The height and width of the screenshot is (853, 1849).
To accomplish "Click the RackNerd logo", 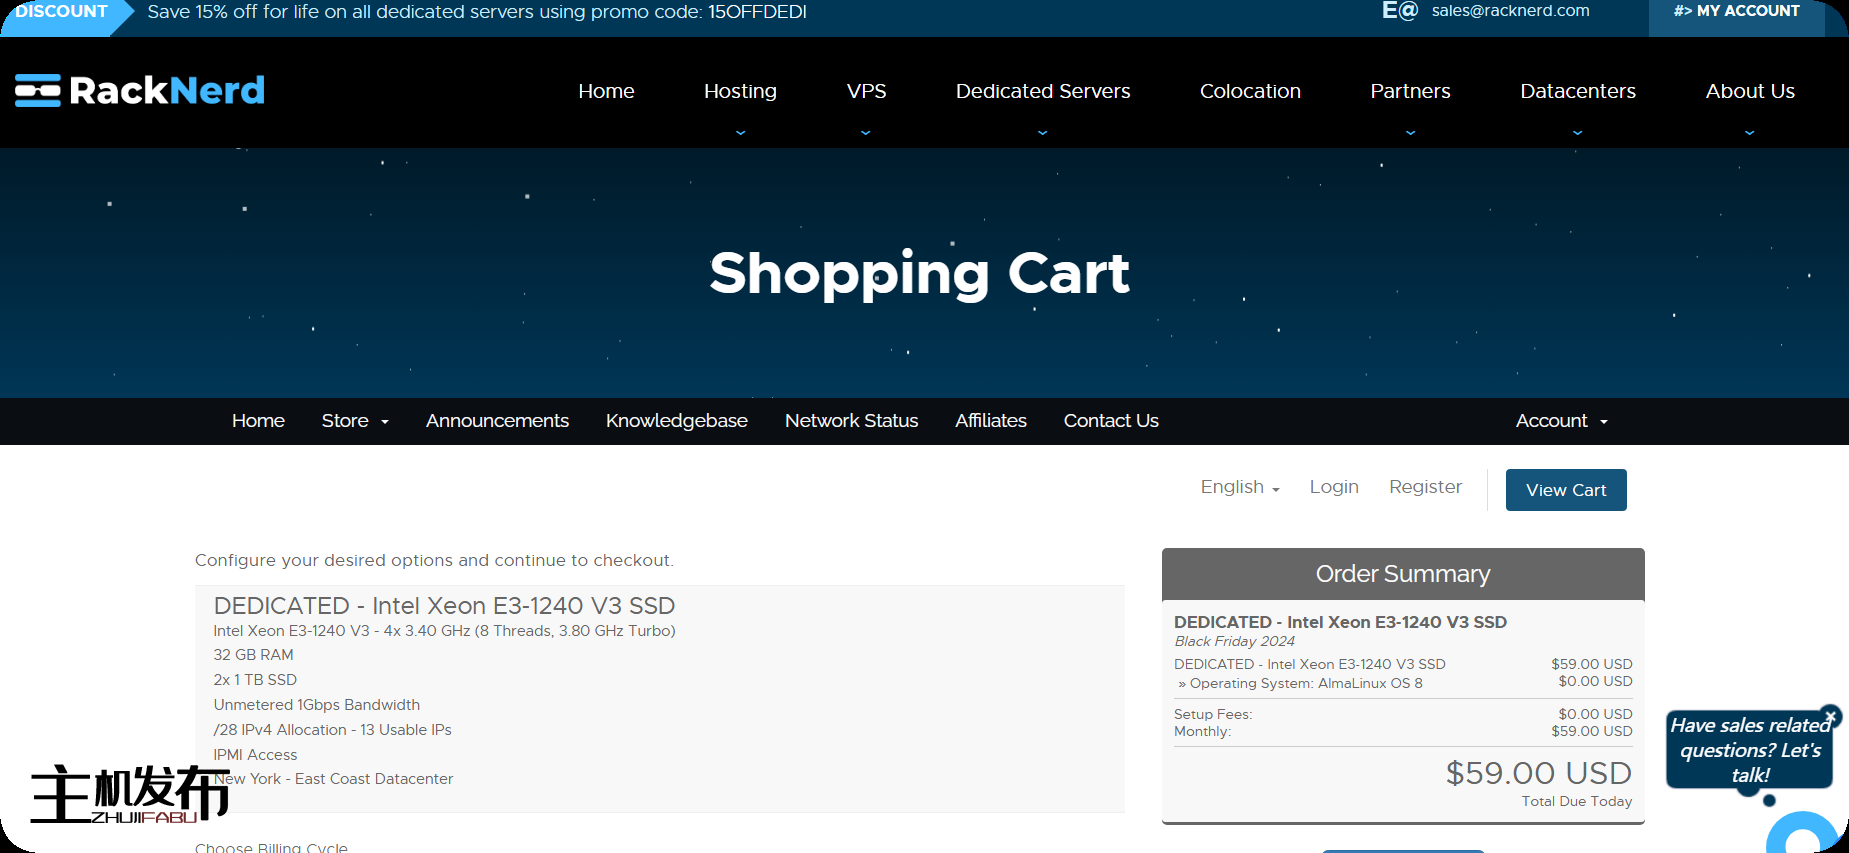I will [x=140, y=91].
